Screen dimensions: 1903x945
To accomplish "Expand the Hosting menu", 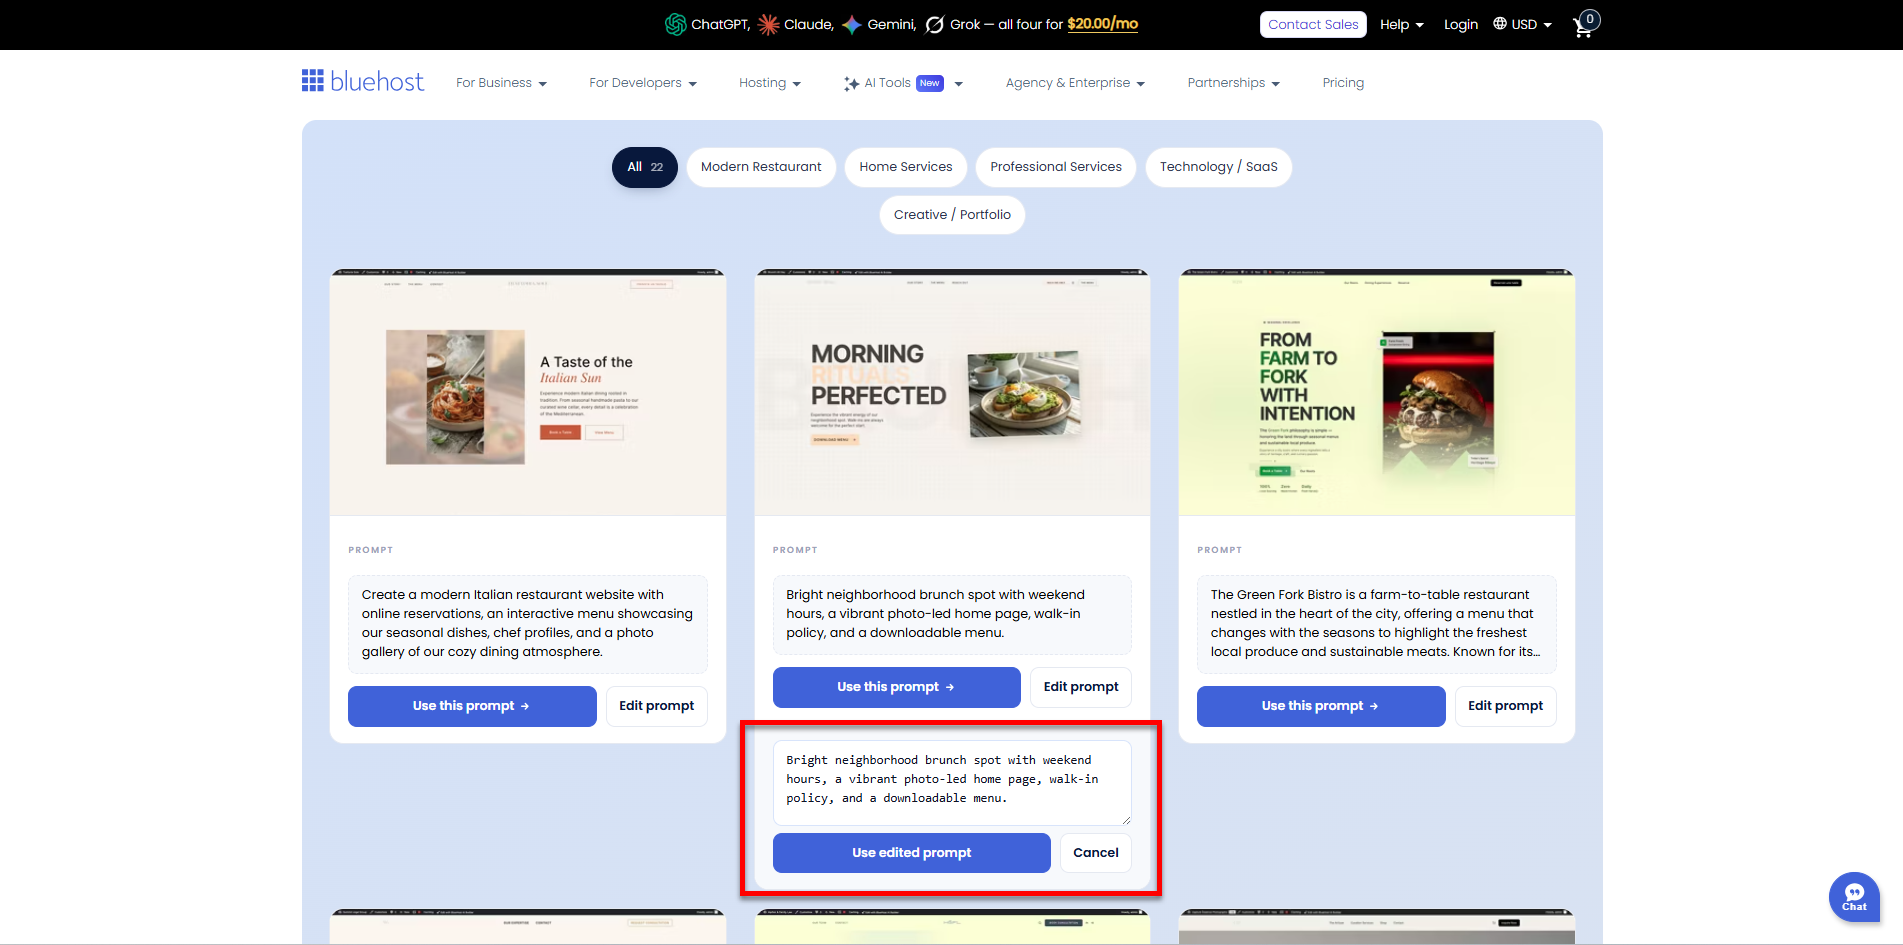I will coord(770,83).
